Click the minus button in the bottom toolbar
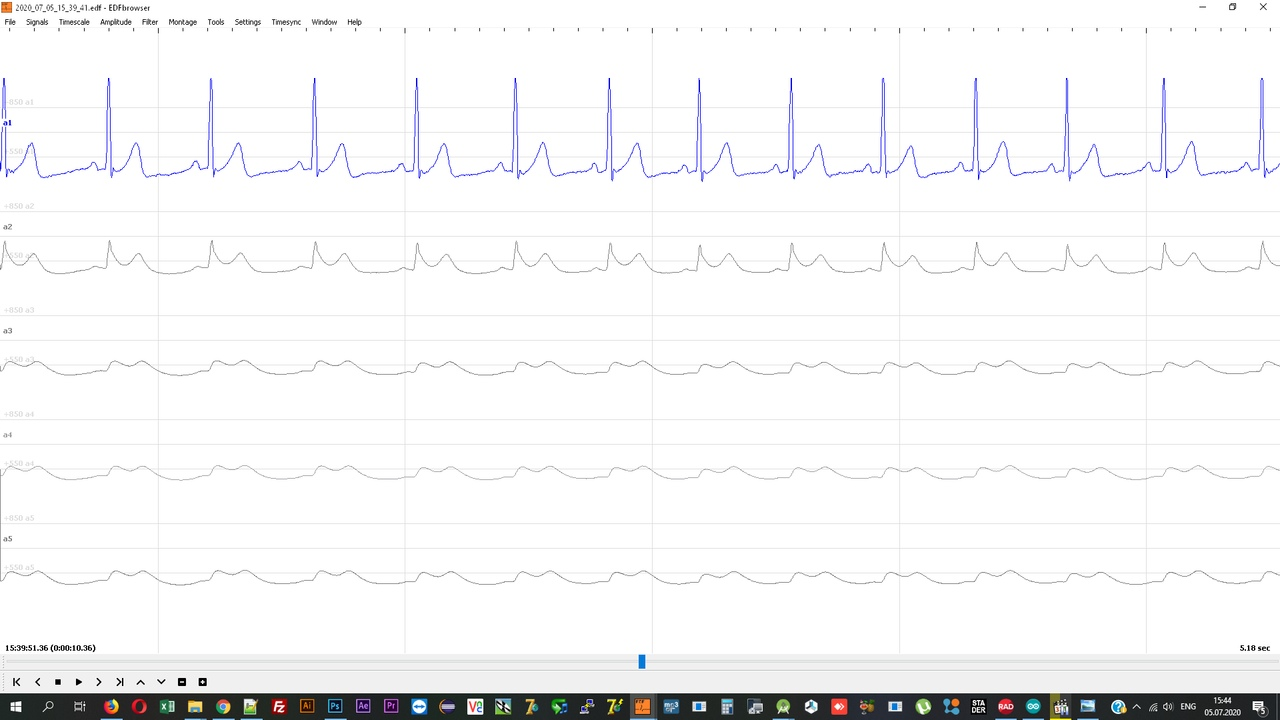This screenshot has height=720, width=1280. tap(182, 682)
